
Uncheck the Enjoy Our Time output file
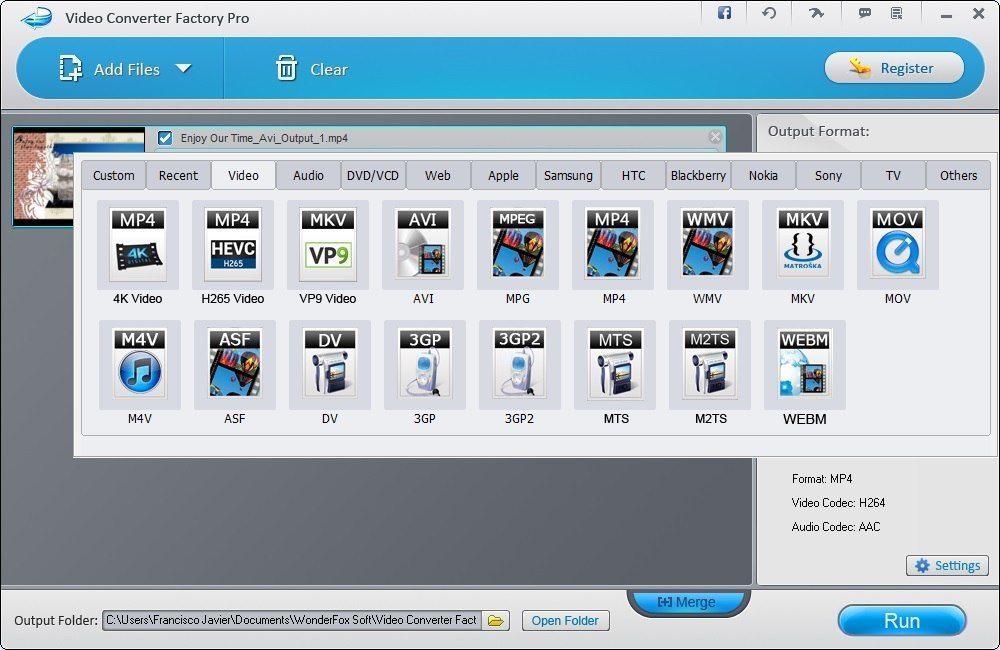[x=165, y=138]
